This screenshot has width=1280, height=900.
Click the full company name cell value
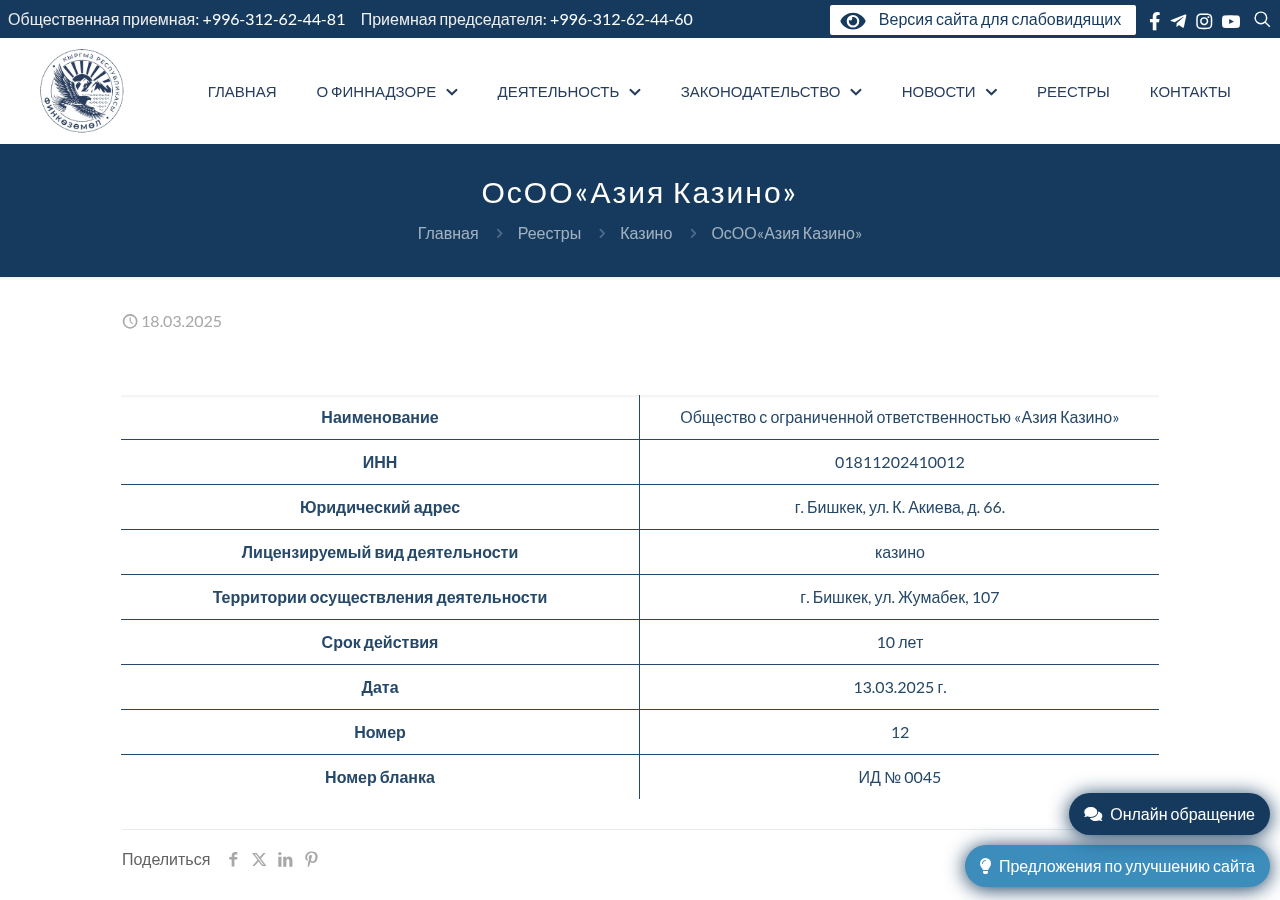pos(899,417)
